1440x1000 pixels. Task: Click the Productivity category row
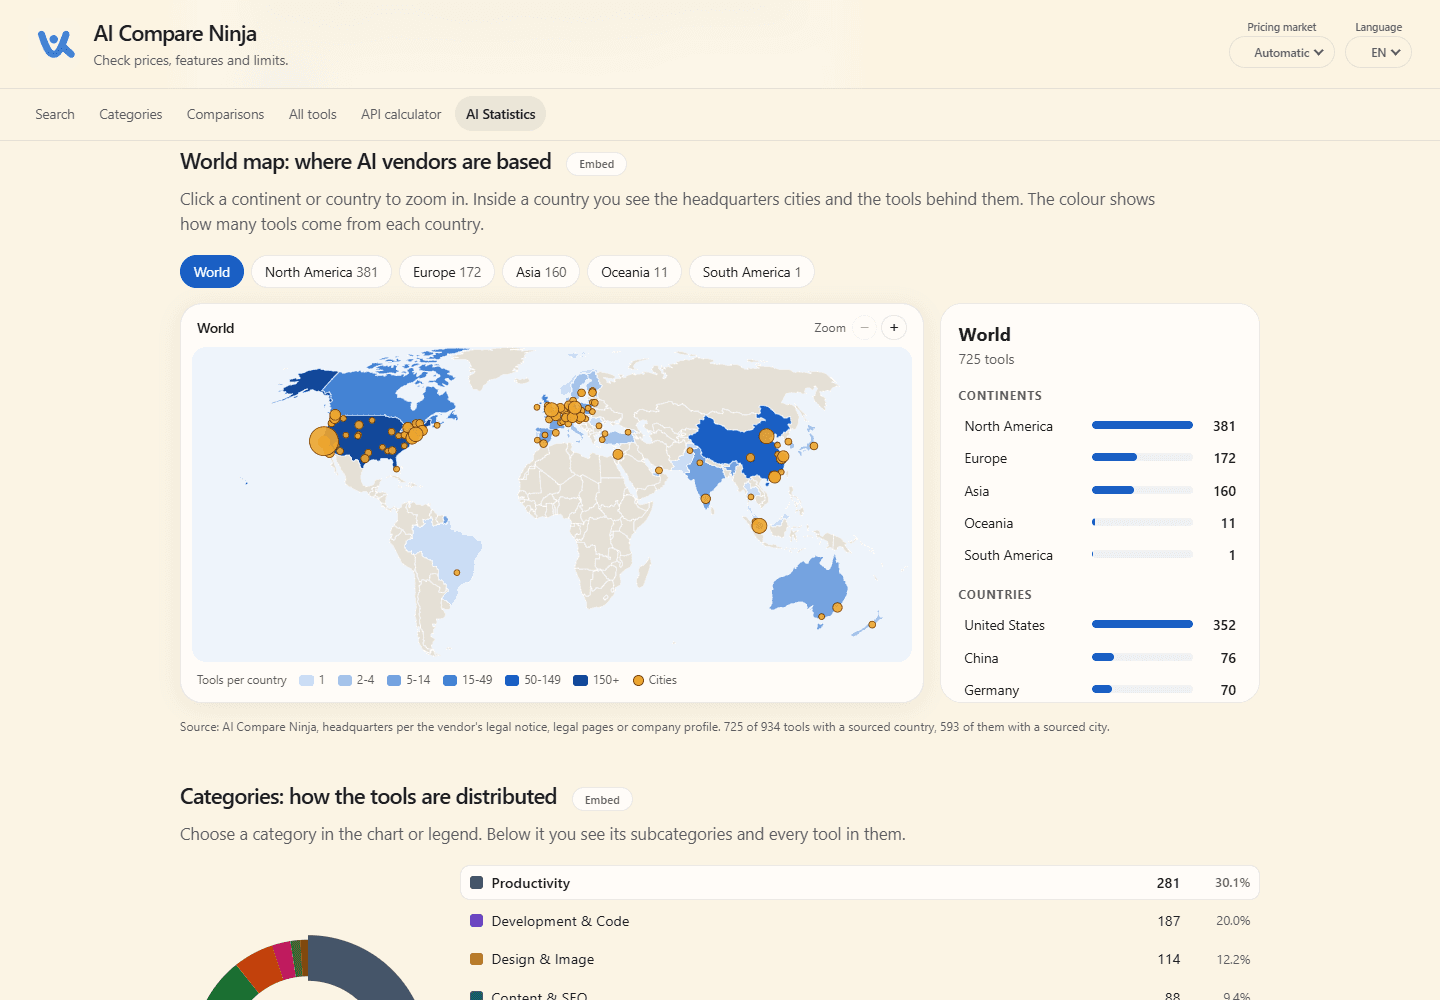click(860, 883)
